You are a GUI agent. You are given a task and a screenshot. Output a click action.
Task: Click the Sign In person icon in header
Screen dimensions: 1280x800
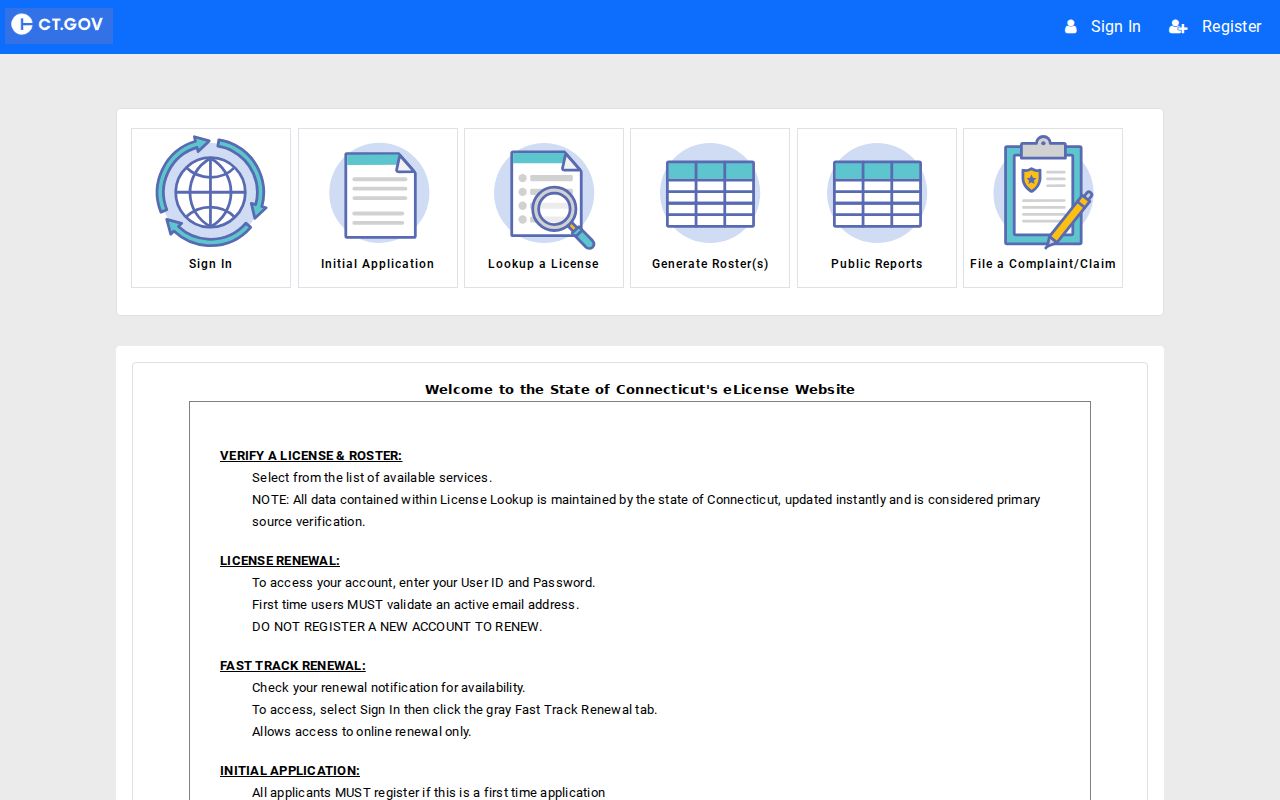click(x=1071, y=27)
